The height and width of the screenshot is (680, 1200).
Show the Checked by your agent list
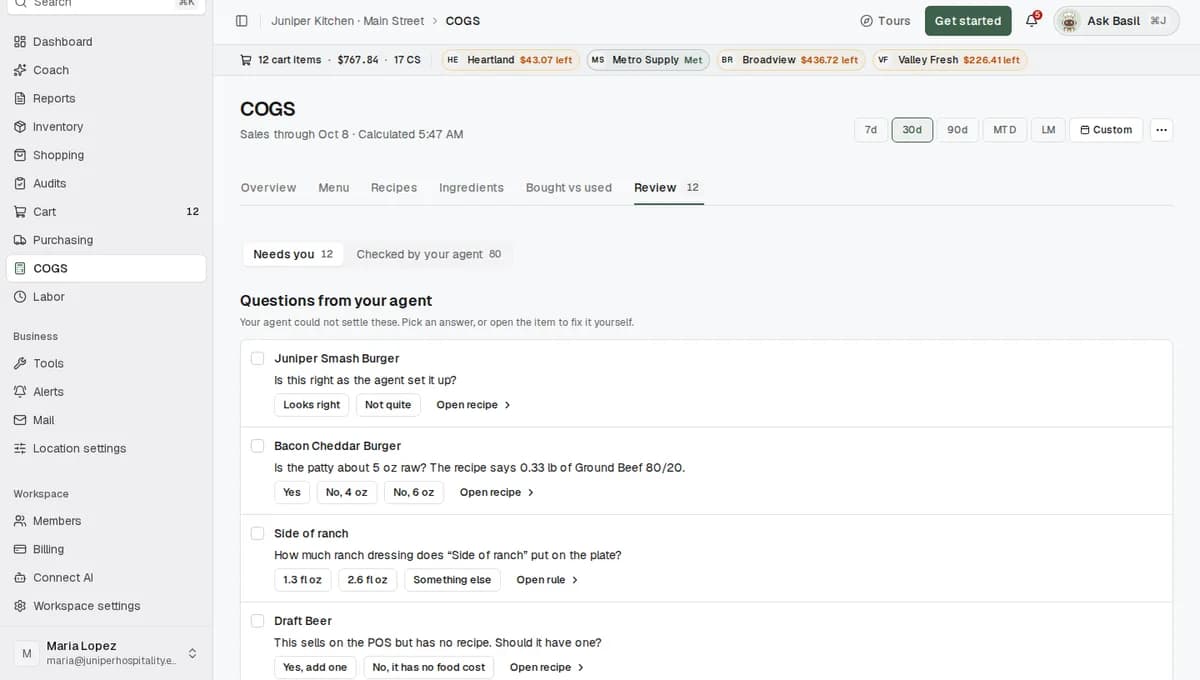(x=429, y=254)
